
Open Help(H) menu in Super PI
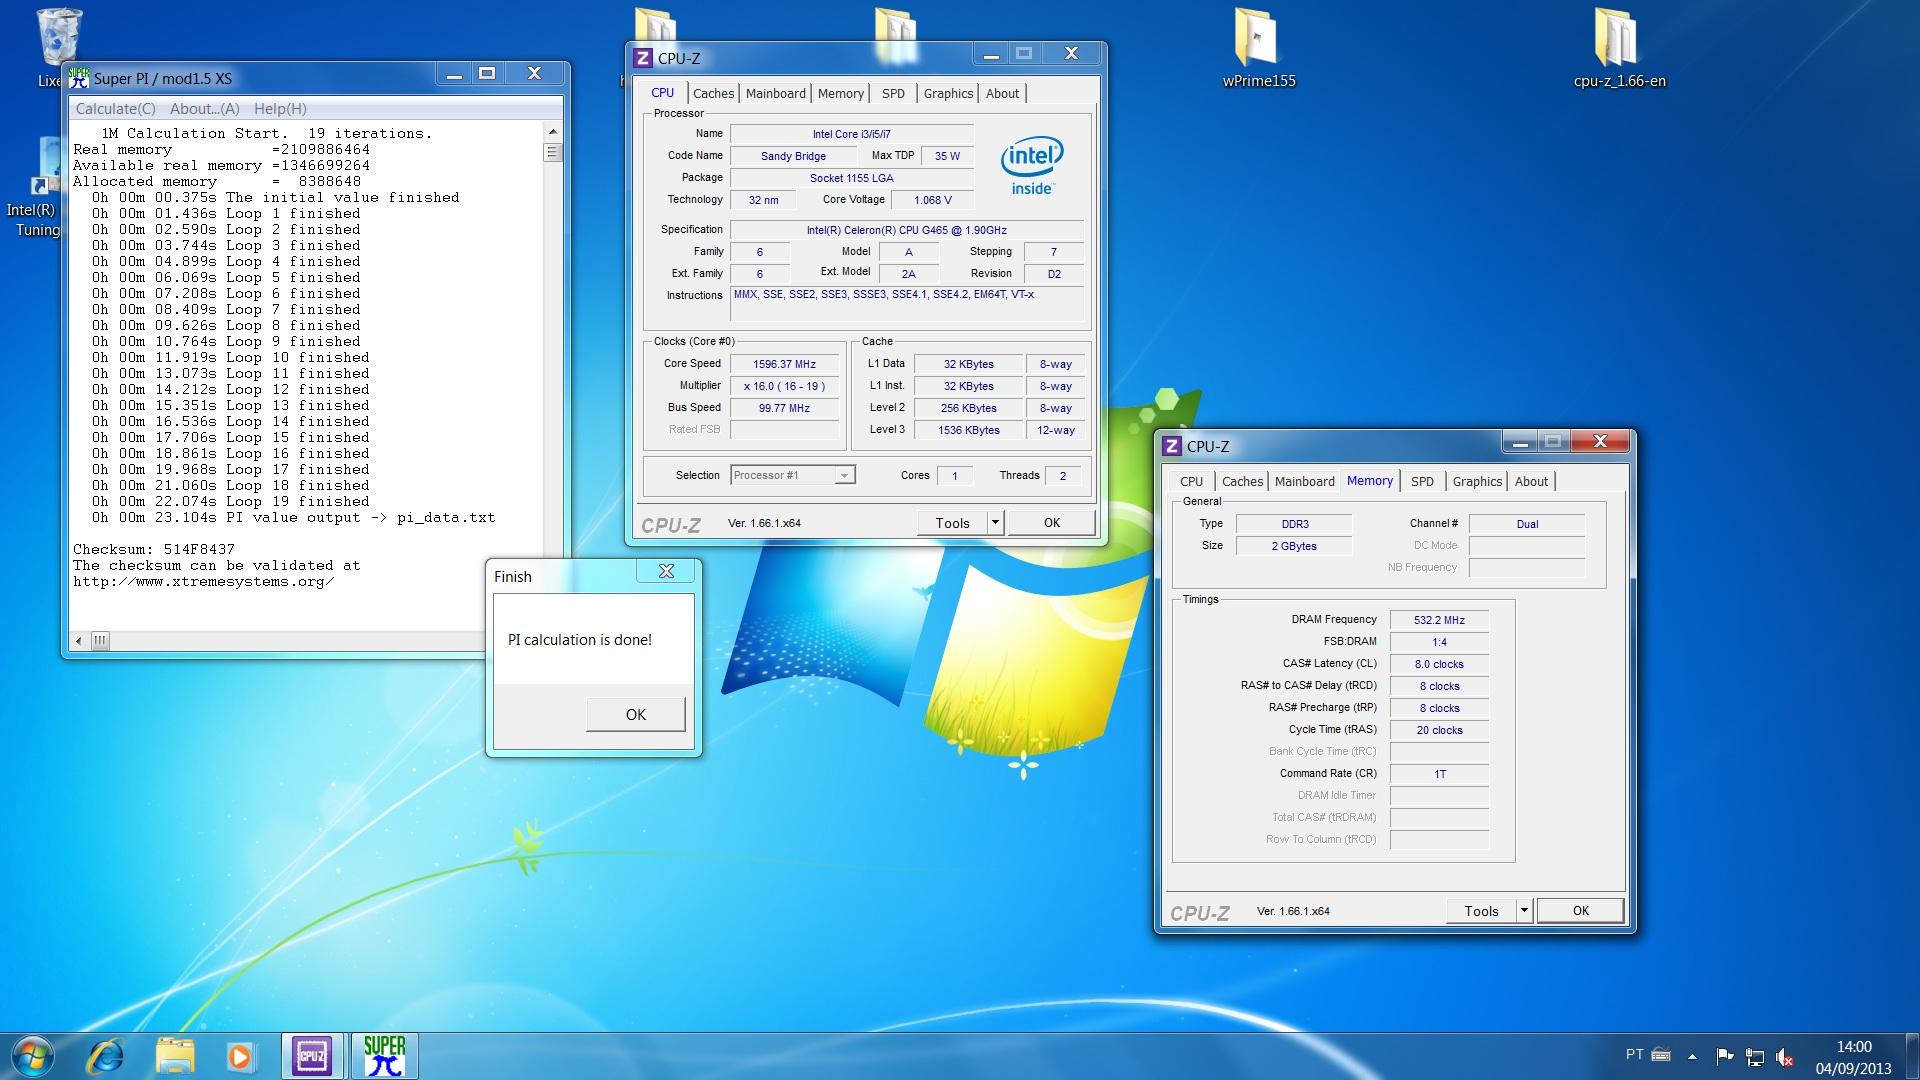click(x=280, y=108)
